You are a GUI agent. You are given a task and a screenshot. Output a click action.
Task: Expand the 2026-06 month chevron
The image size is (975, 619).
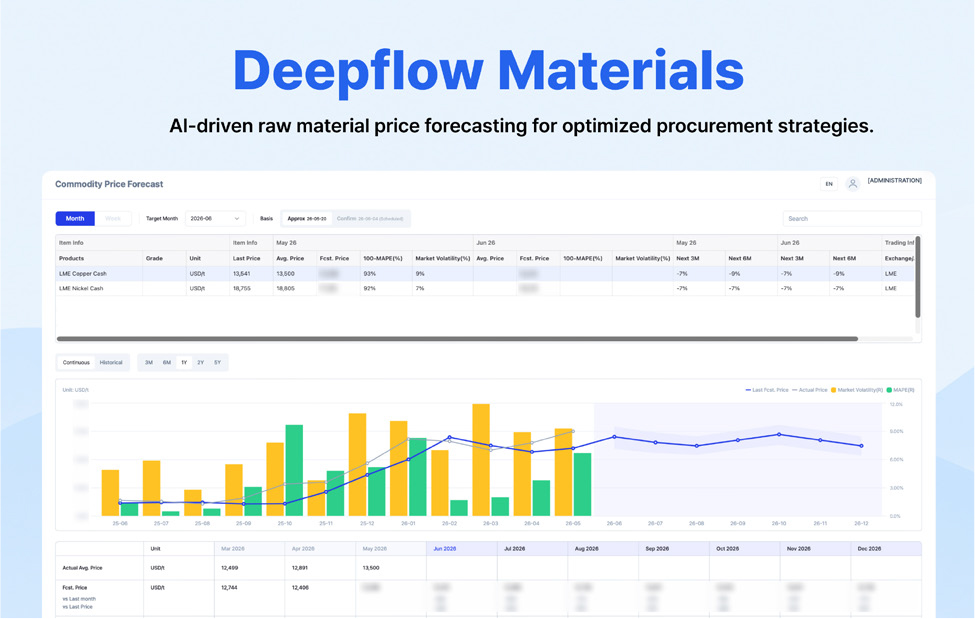(x=237, y=219)
